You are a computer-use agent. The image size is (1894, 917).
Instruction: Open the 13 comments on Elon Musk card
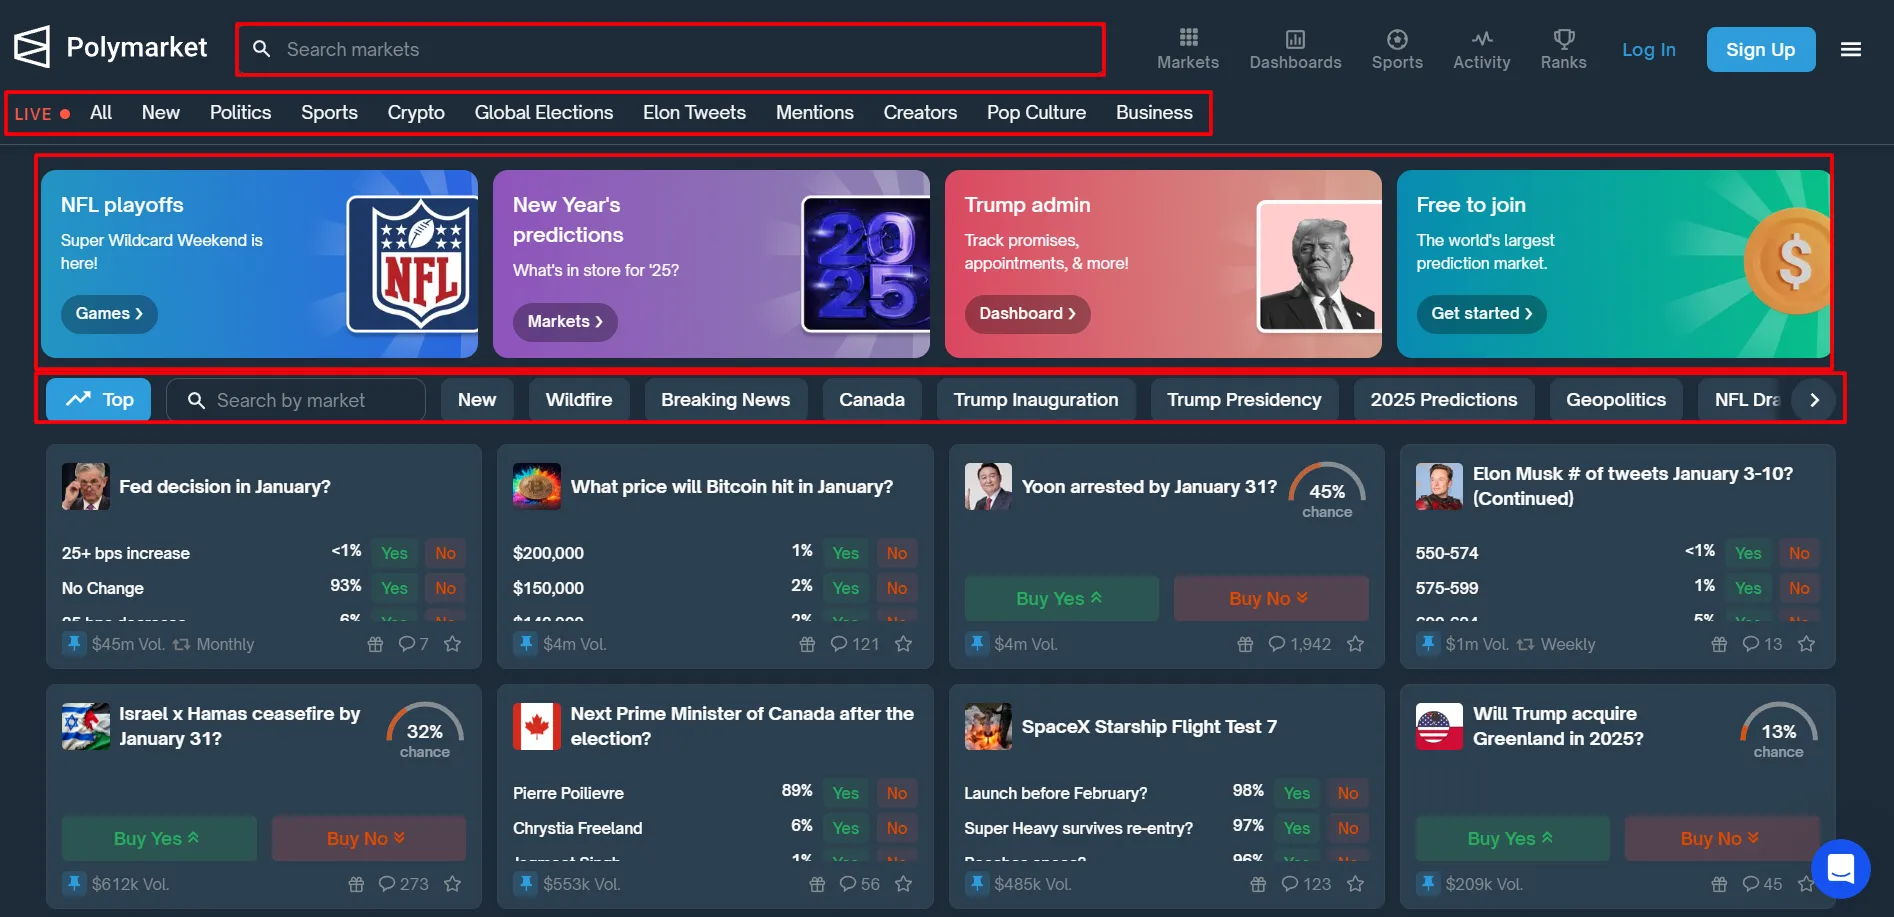pos(1762,644)
